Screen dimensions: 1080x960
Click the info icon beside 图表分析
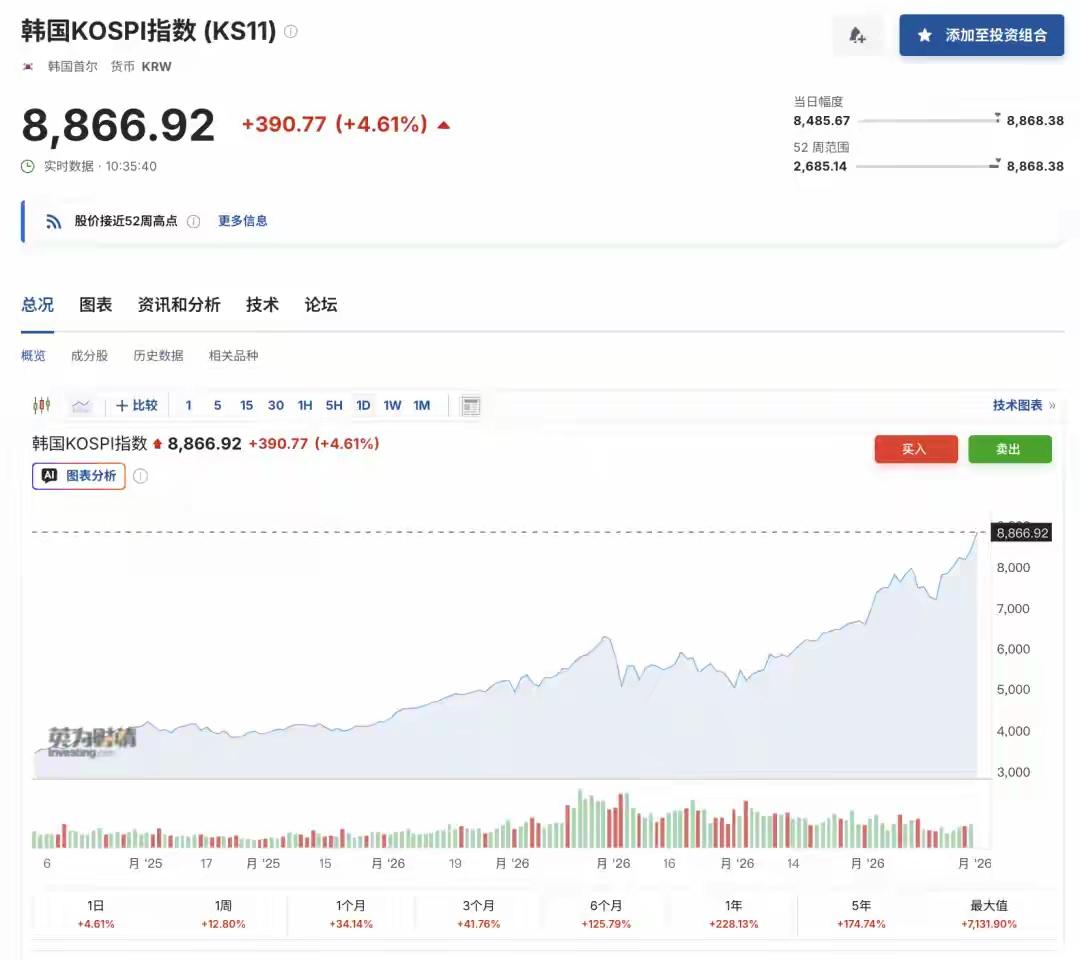[141, 476]
